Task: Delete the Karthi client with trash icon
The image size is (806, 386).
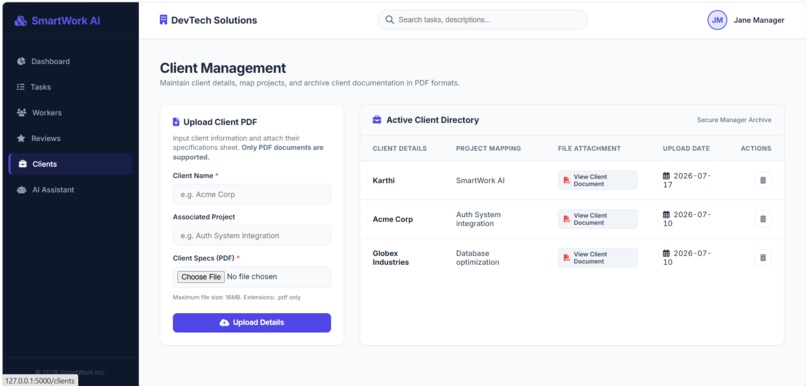Action: click(x=763, y=180)
